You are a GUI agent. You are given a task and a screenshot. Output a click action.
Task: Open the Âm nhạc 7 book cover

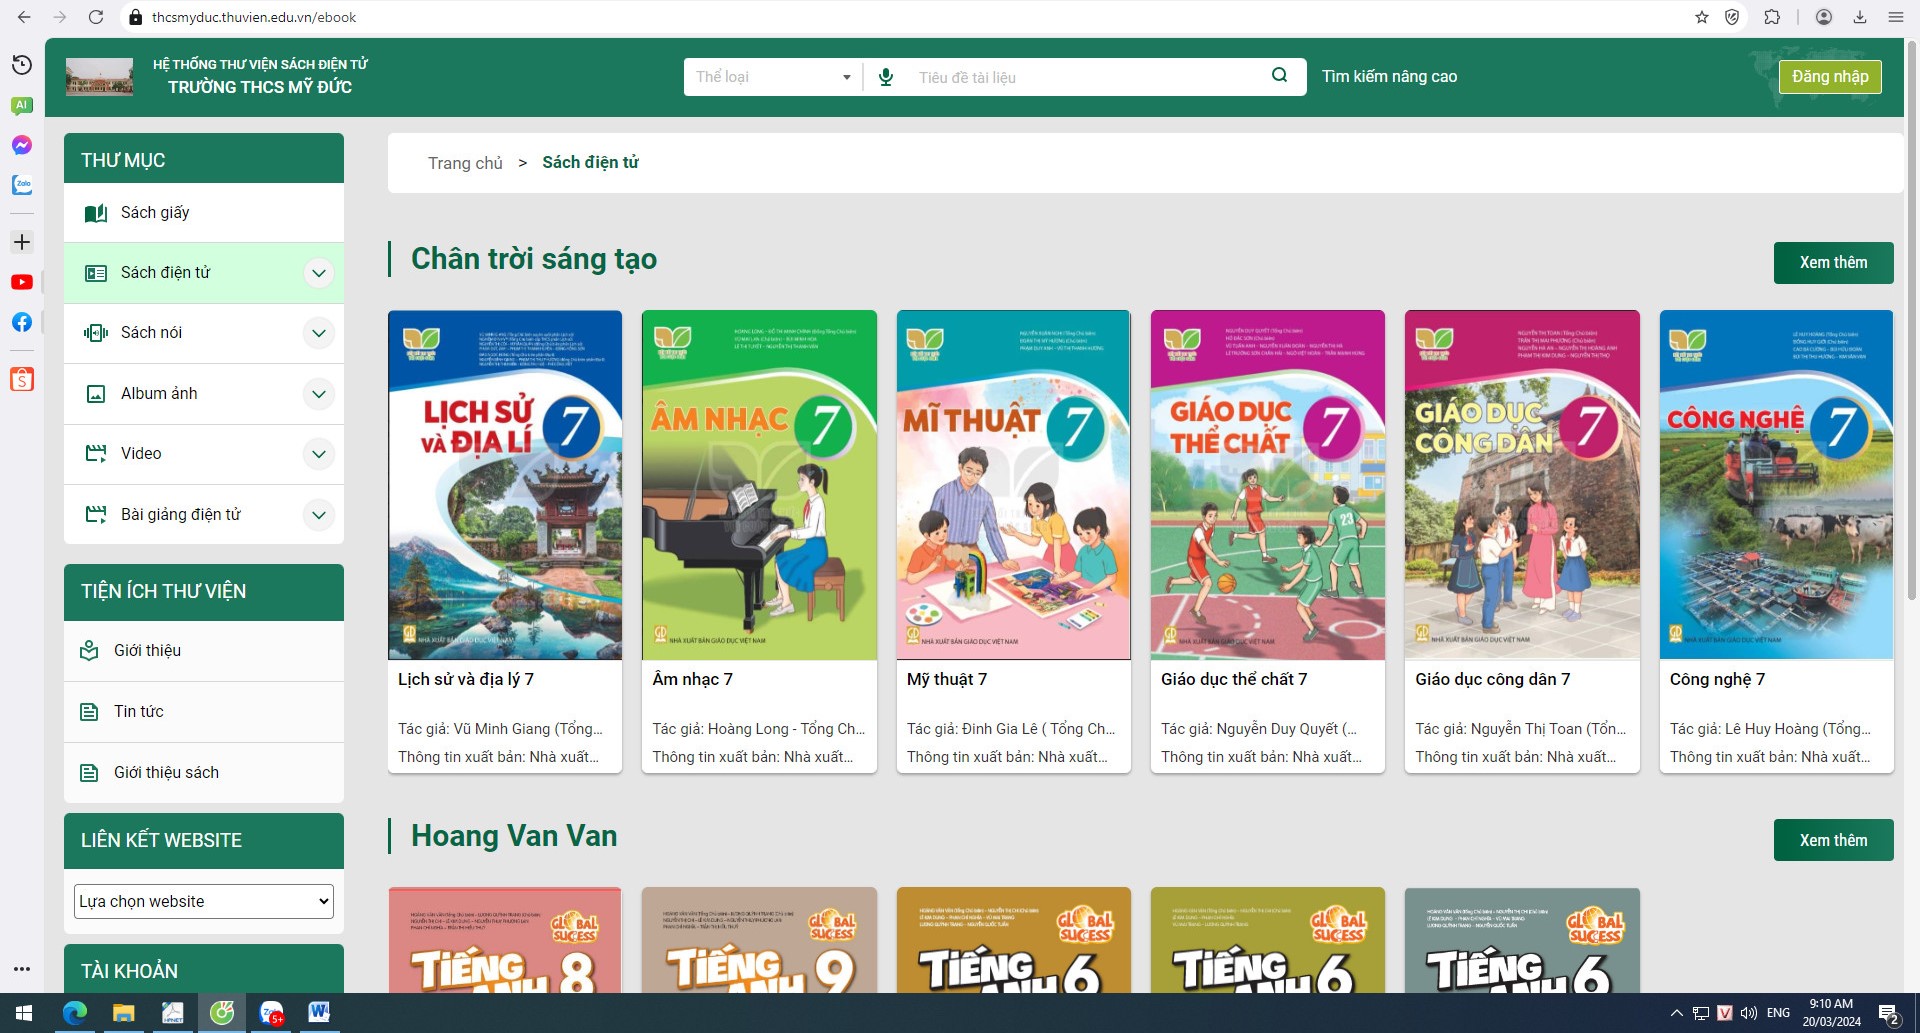tap(759, 485)
